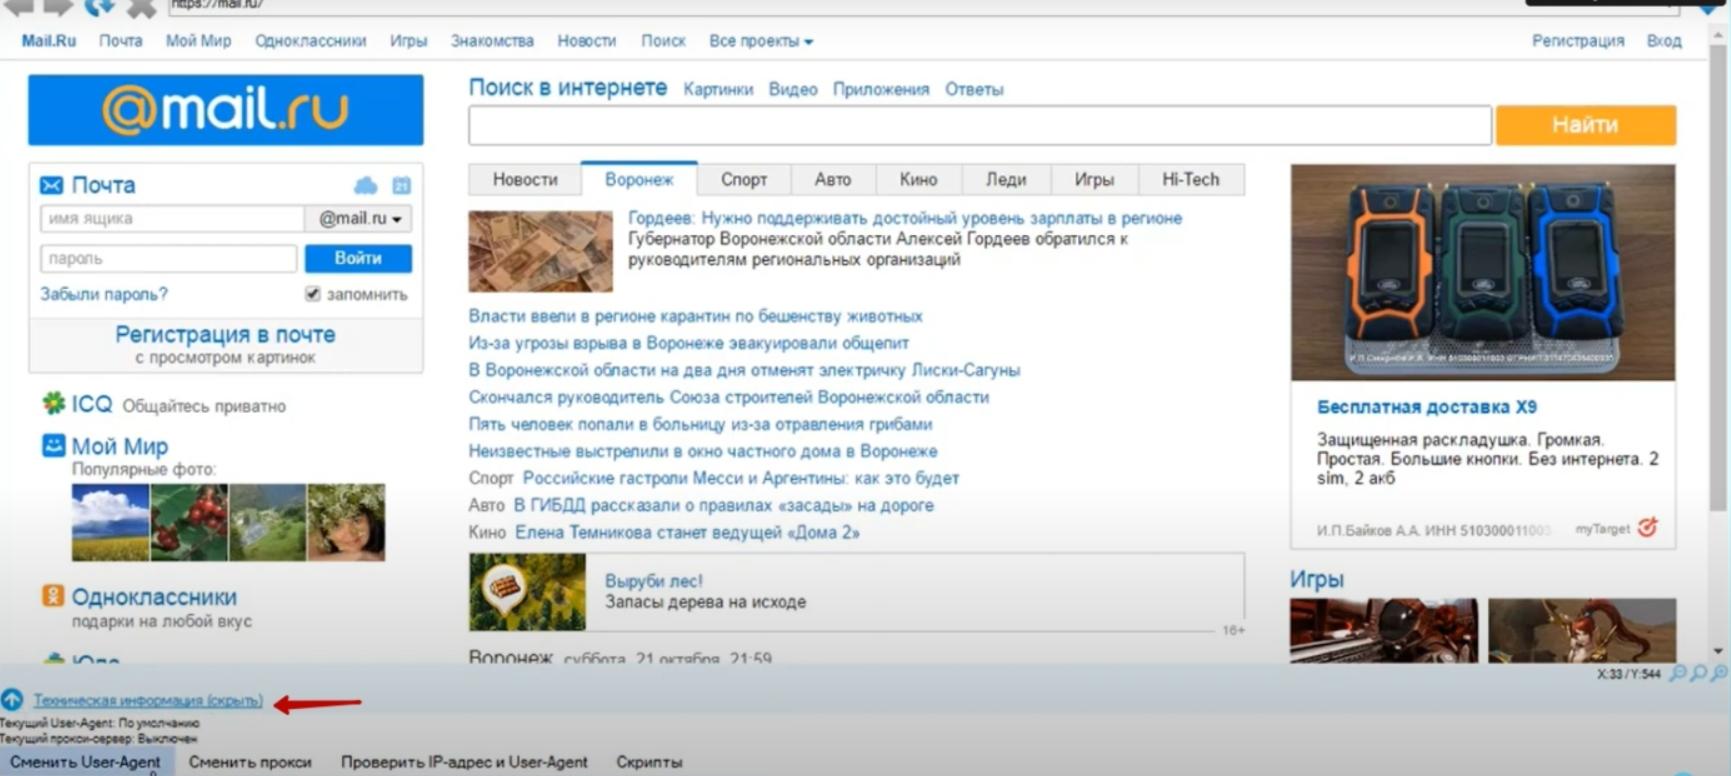Click the leftmost magnifier zoom icon

point(1678,673)
